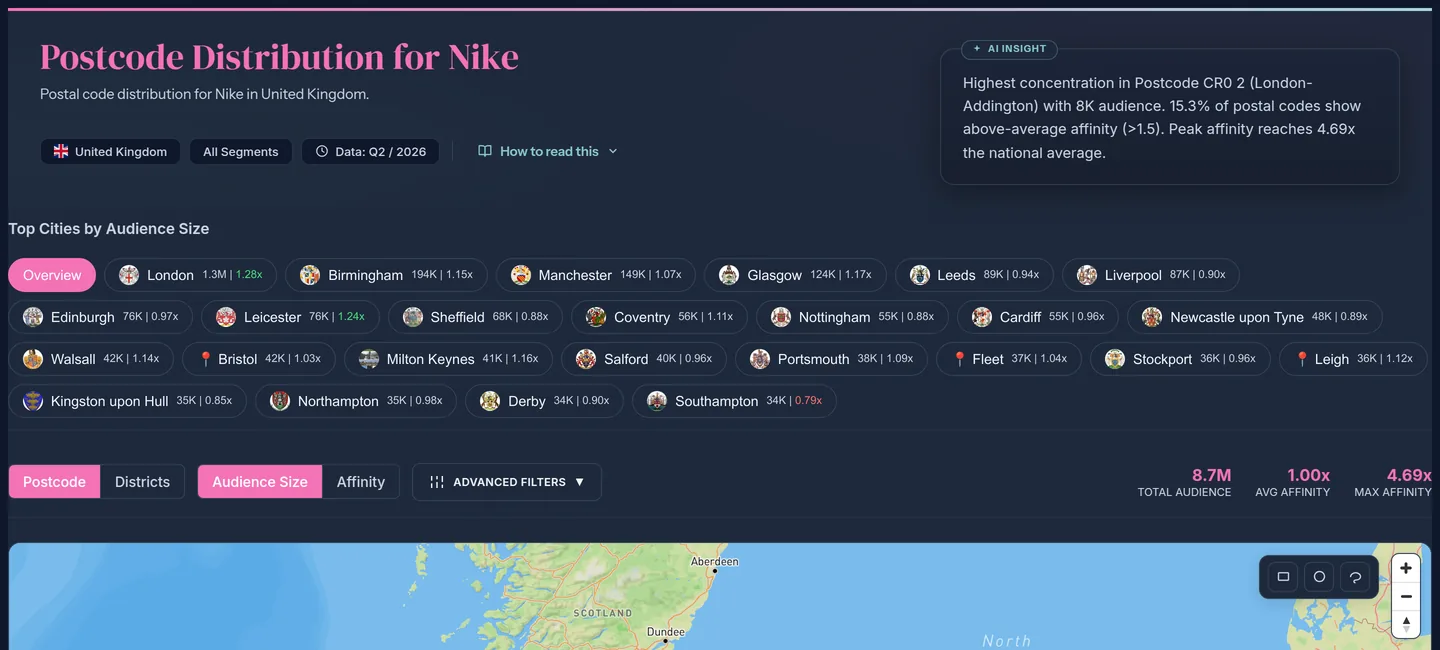Screen dimensions: 1440x650
Task: Expand the How to read this guide
Action: 548,151
